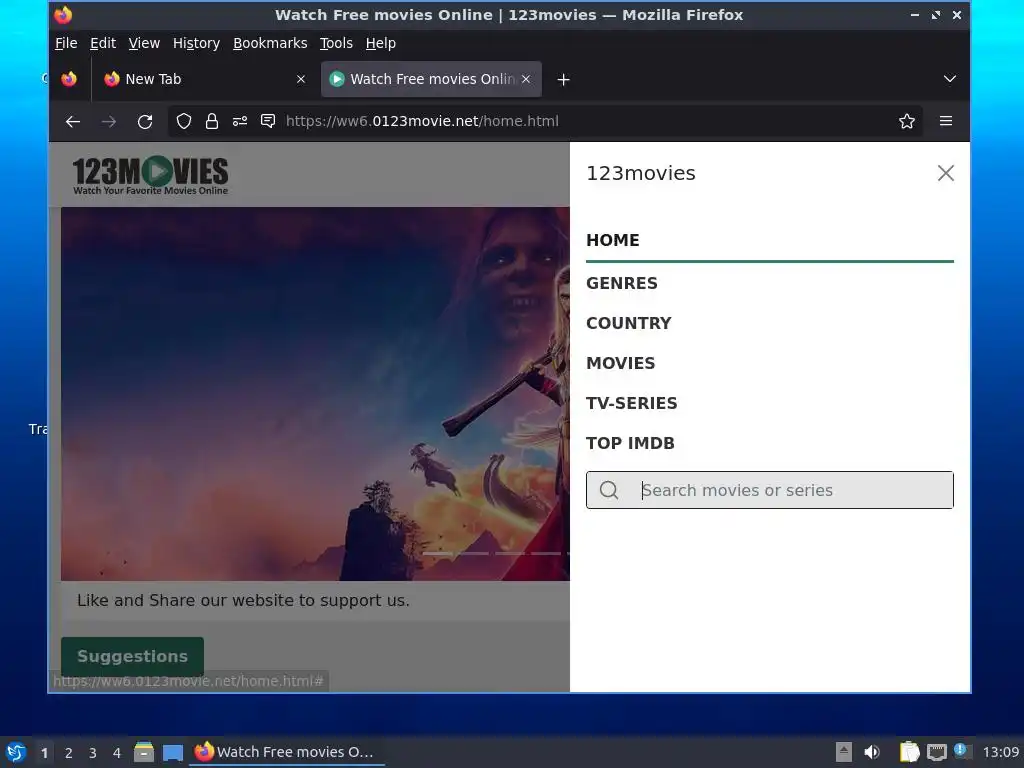Open MOVIES in side menu

point(620,363)
